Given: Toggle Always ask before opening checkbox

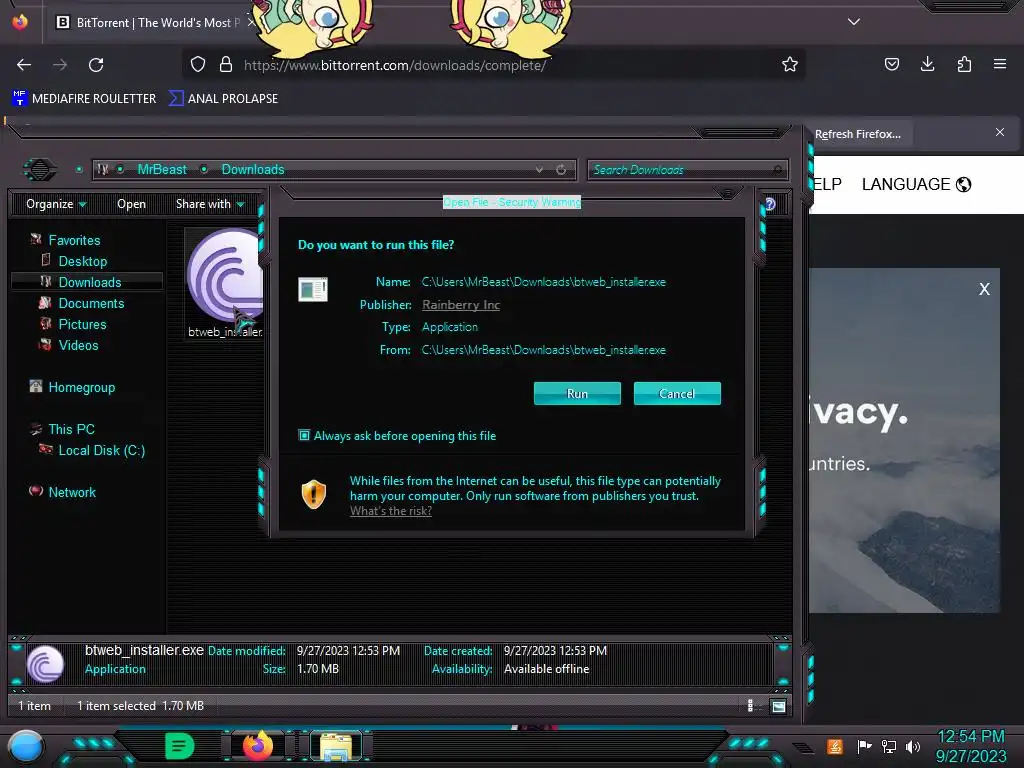Looking at the screenshot, I should pyautogui.click(x=304, y=435).
